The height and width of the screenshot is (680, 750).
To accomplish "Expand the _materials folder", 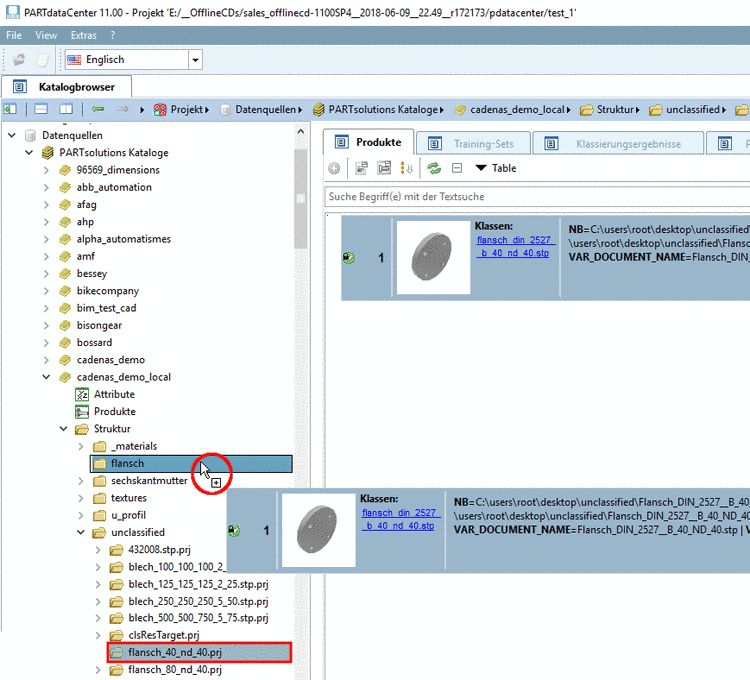I will (x=81, y=446).
